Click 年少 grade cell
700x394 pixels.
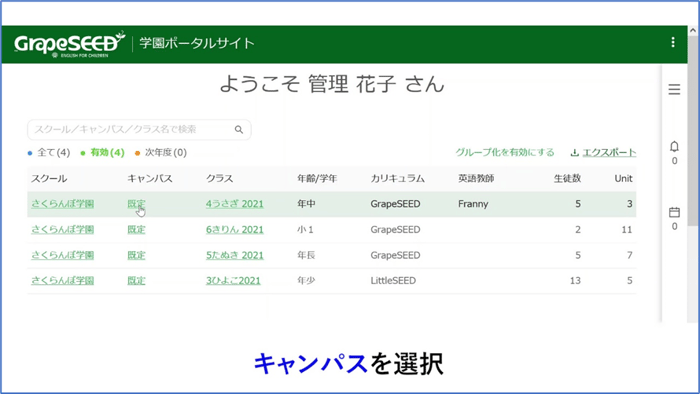[306, 281]
